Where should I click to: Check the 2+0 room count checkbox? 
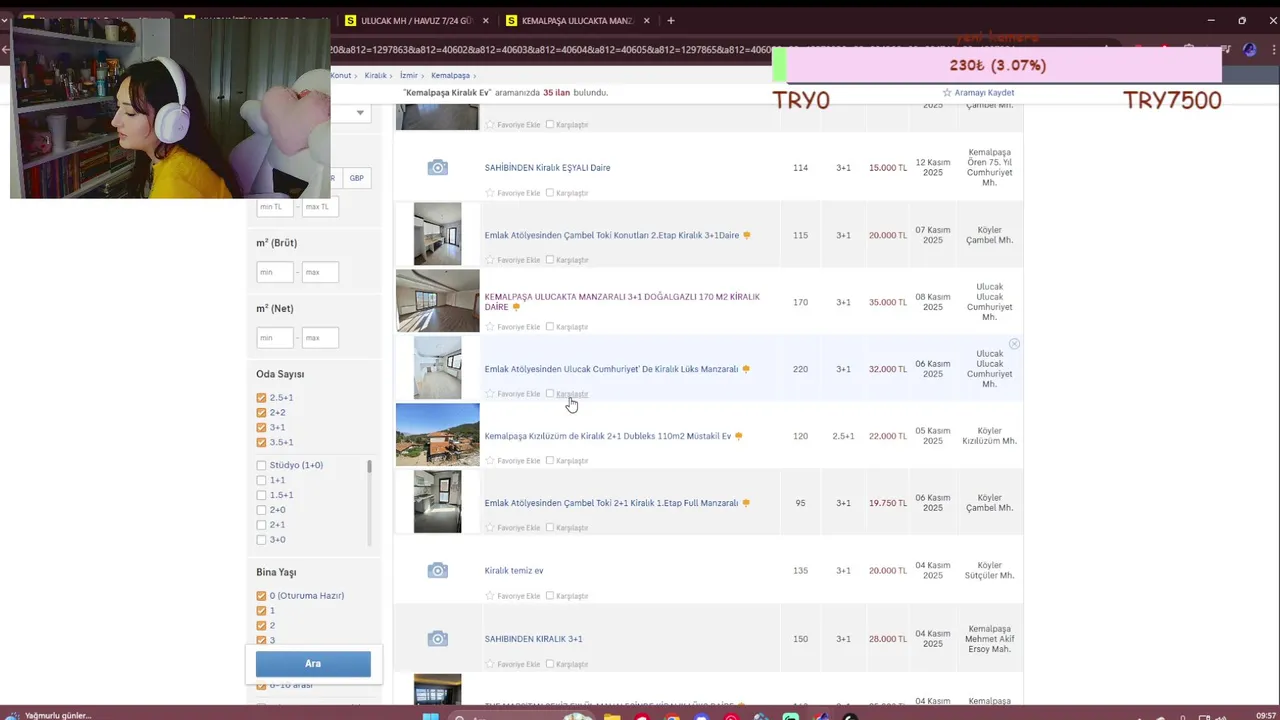point(261,510)
